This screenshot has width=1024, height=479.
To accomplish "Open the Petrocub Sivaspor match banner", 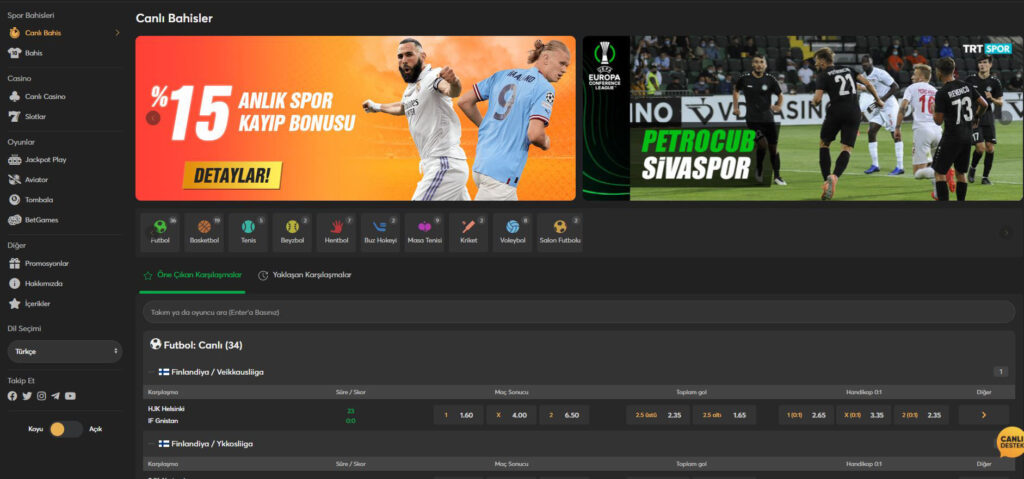I will coord(803,118).
